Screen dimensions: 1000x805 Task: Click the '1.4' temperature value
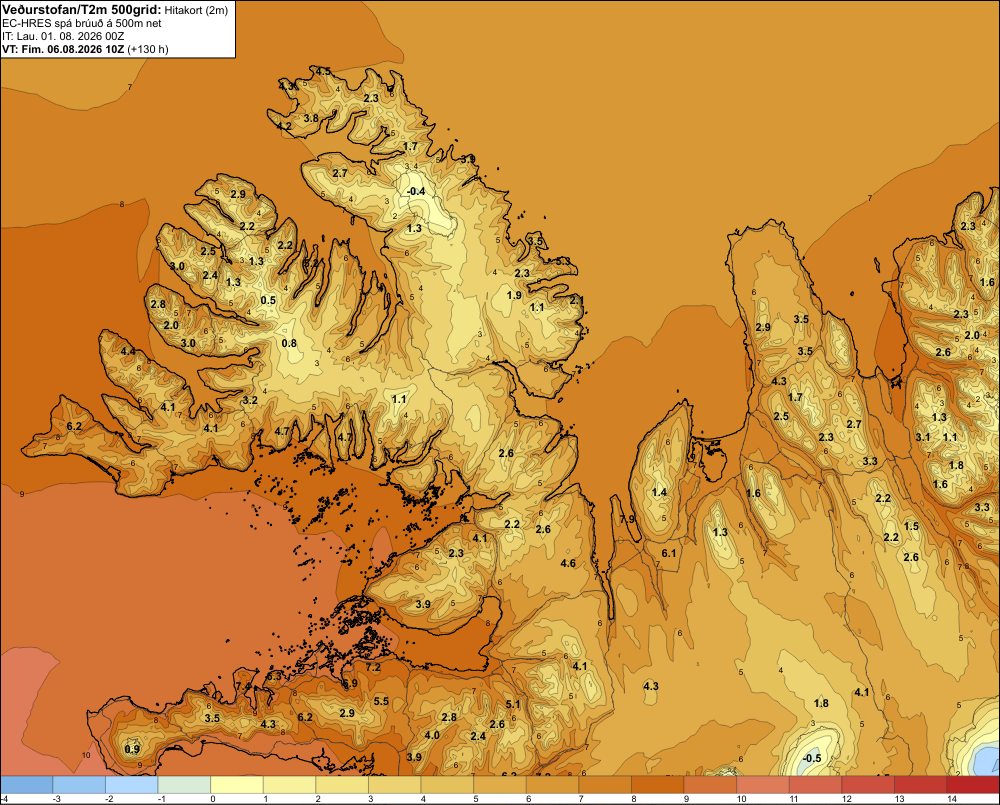point(659,492)
